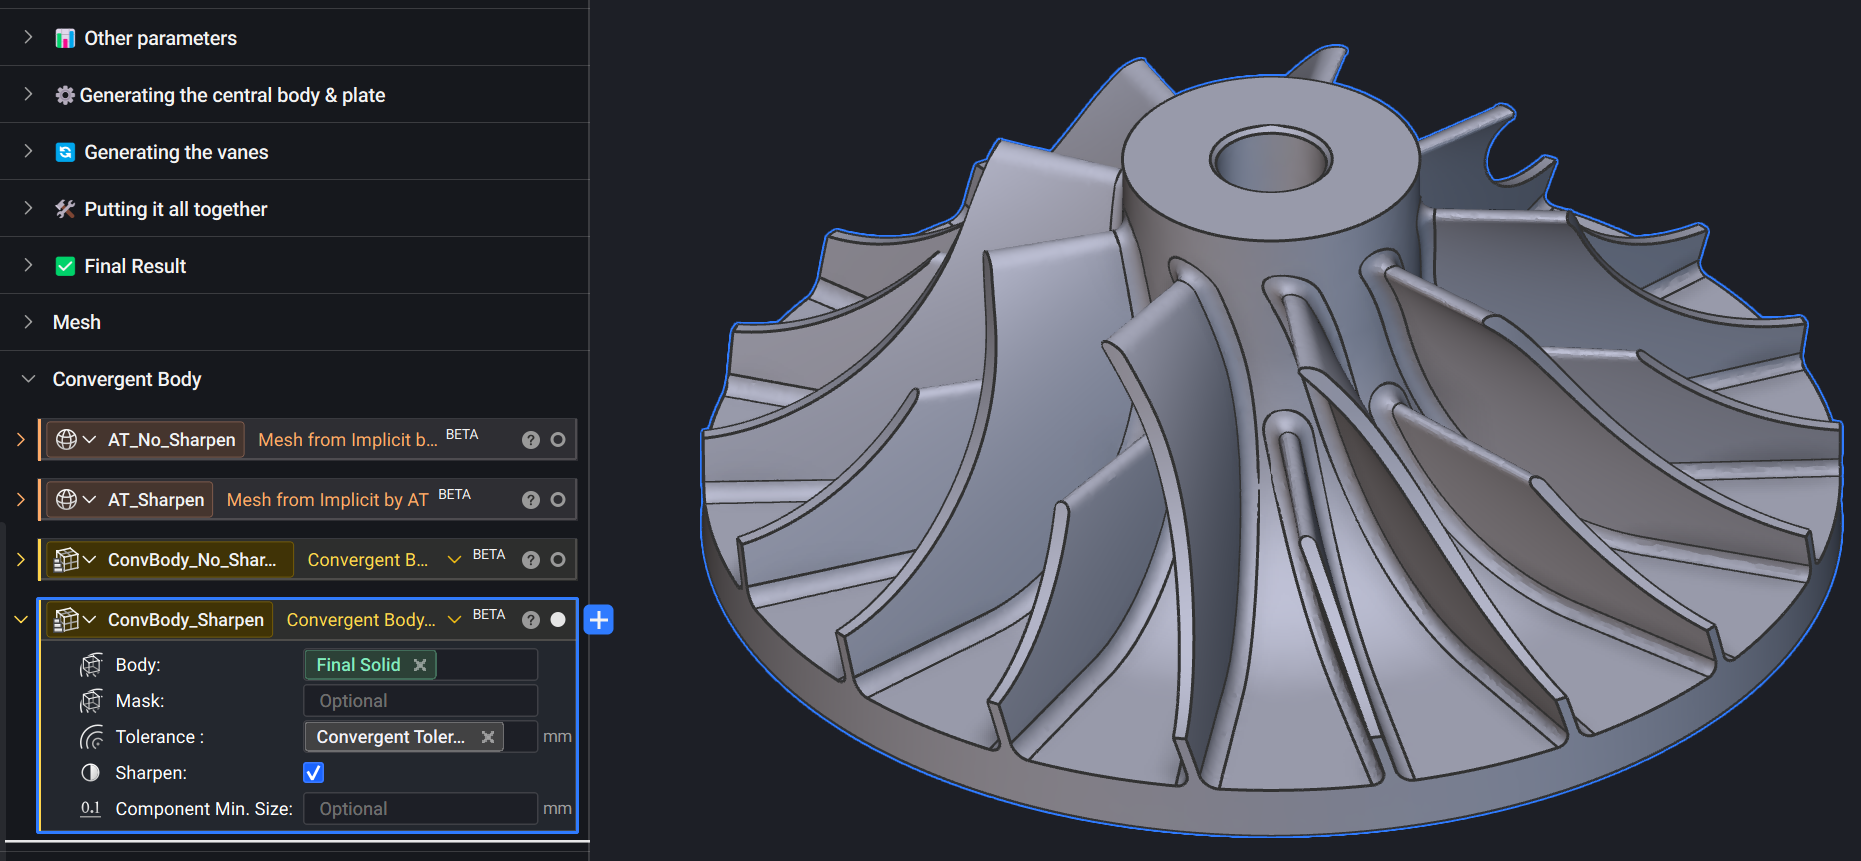Click the tools icon beside Putting it all together
The image size is (1861, 861).
click(65, 209)
